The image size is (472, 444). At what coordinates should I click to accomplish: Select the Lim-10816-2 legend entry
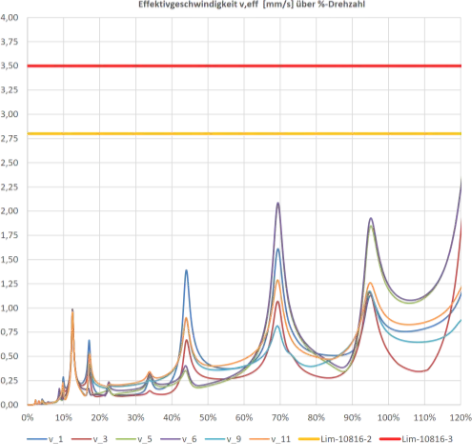coord(335,439)
